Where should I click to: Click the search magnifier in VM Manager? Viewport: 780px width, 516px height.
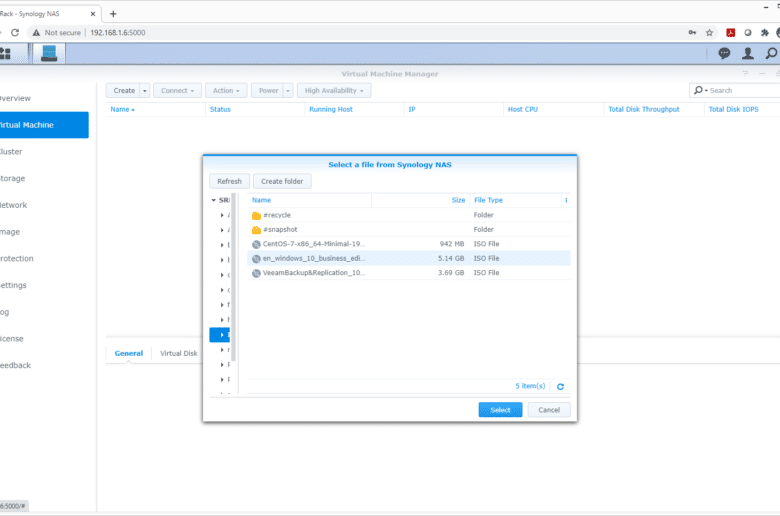(699, 90)
